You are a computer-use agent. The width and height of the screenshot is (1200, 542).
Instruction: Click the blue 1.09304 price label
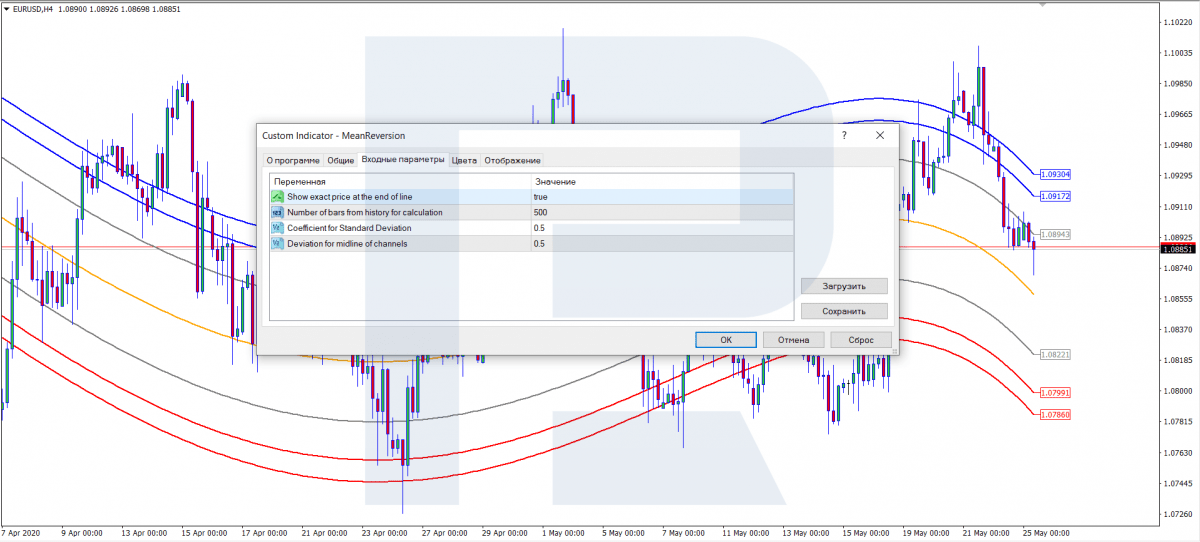tap(1055, 174)
